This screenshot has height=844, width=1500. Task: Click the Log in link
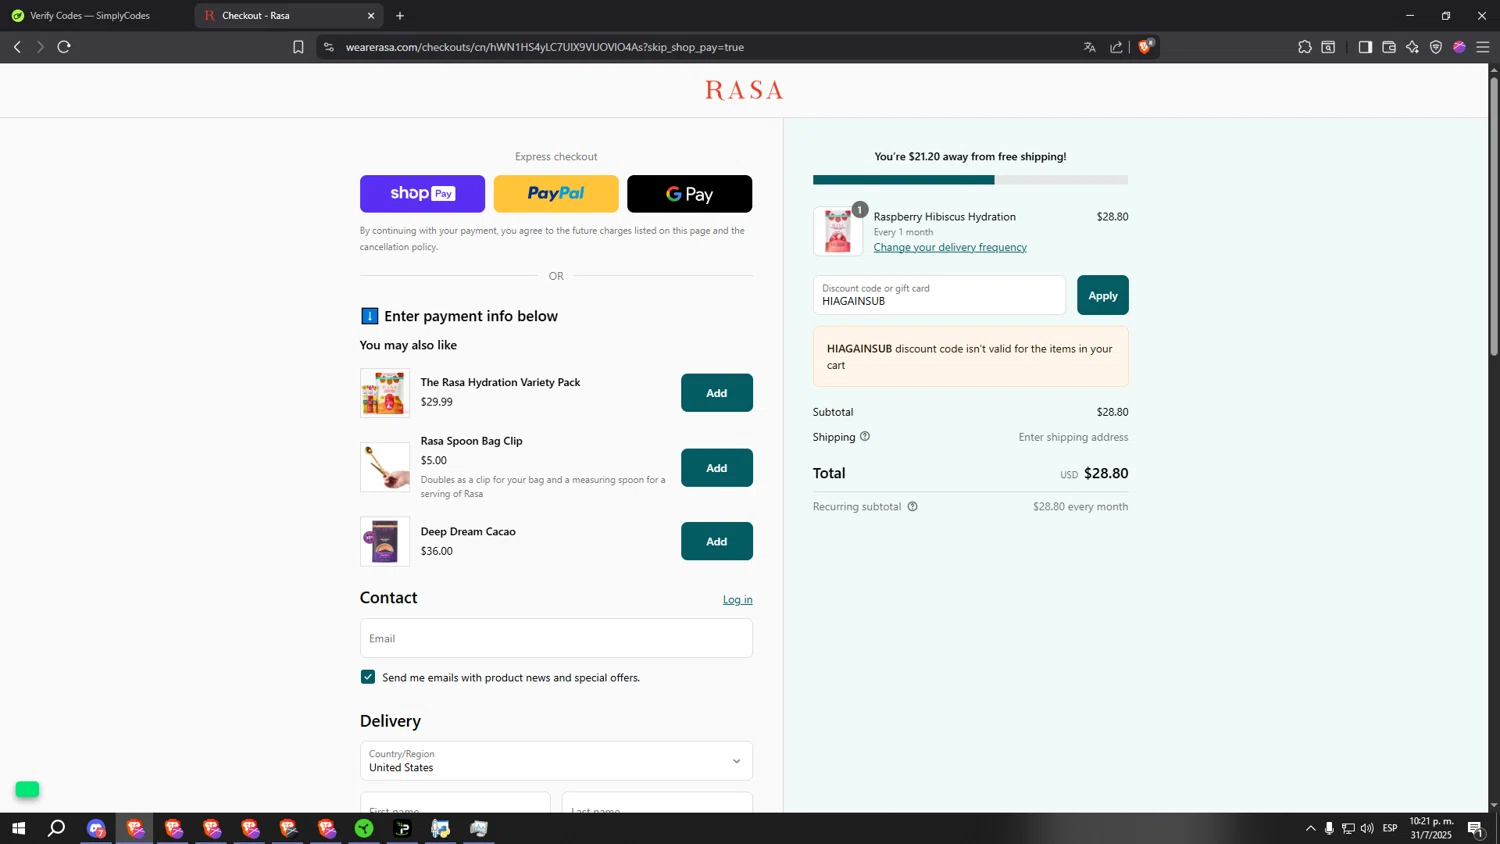tap(738, 600)
